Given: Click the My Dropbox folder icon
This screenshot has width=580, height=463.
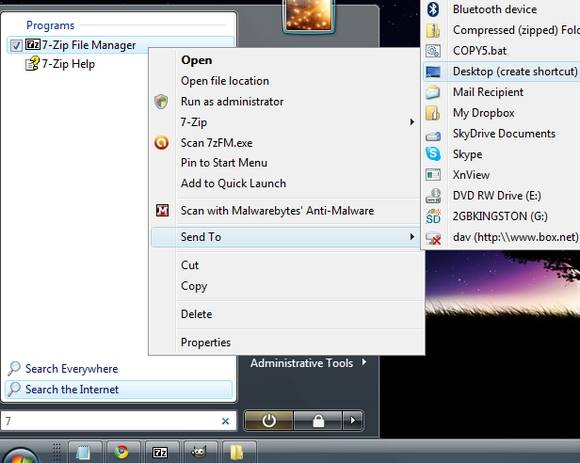Looking at the screenshot, I should pos(432,113).
